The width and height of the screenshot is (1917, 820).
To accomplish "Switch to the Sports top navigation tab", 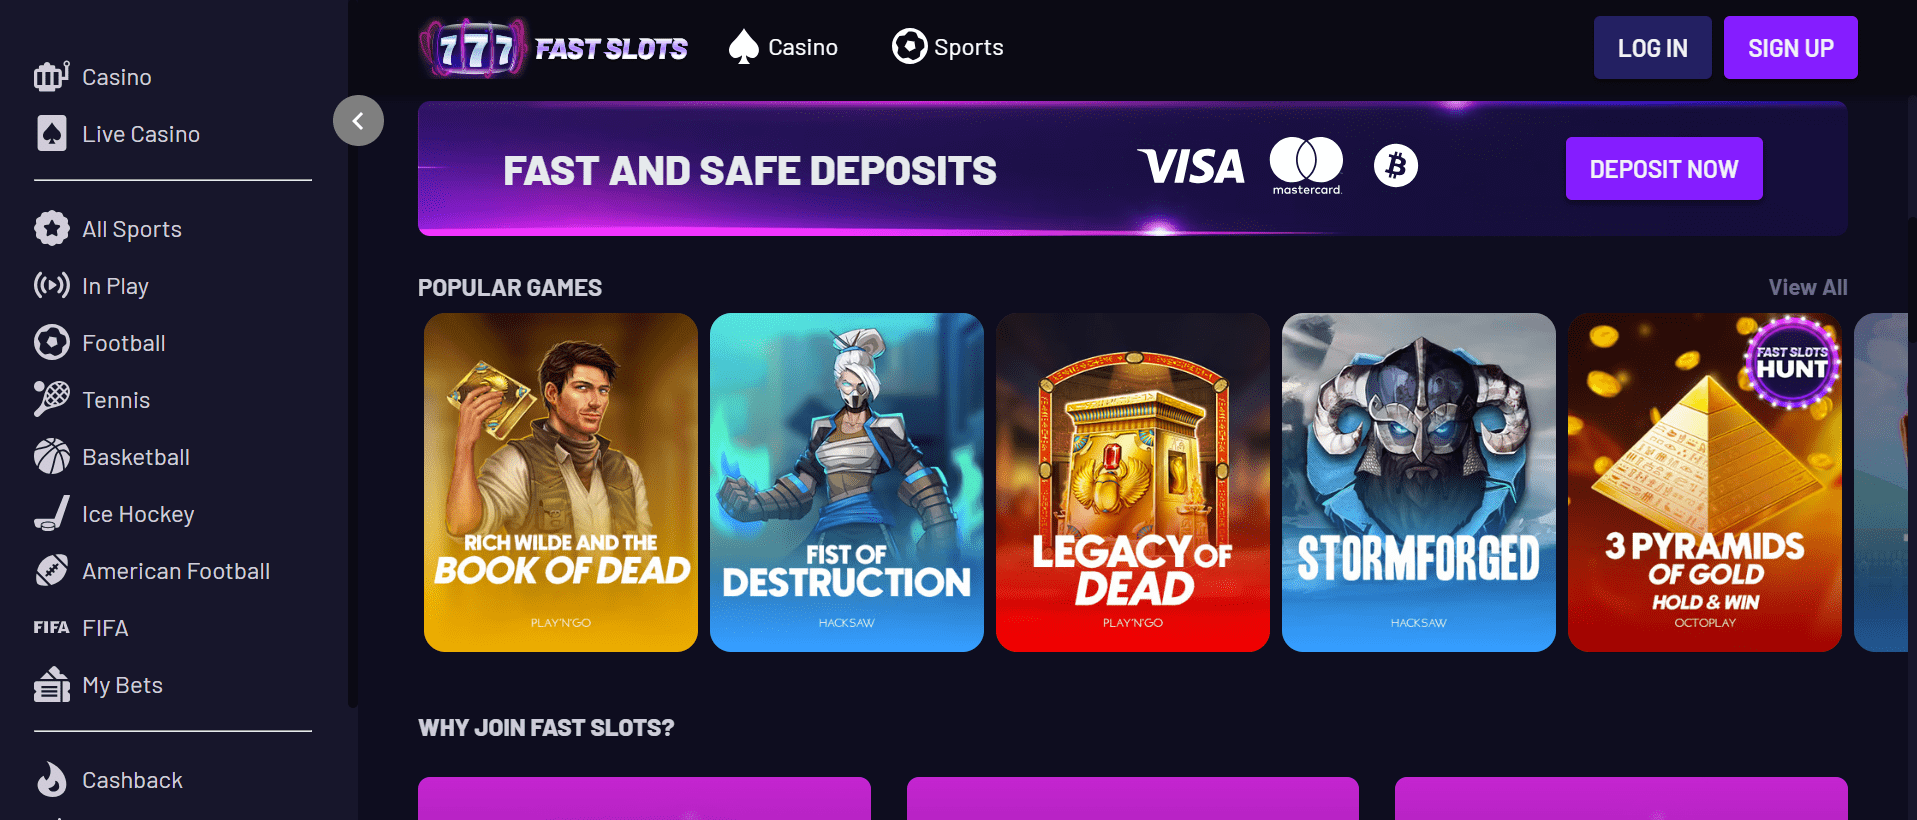I will pyautogui.click(x=947, y=47).
